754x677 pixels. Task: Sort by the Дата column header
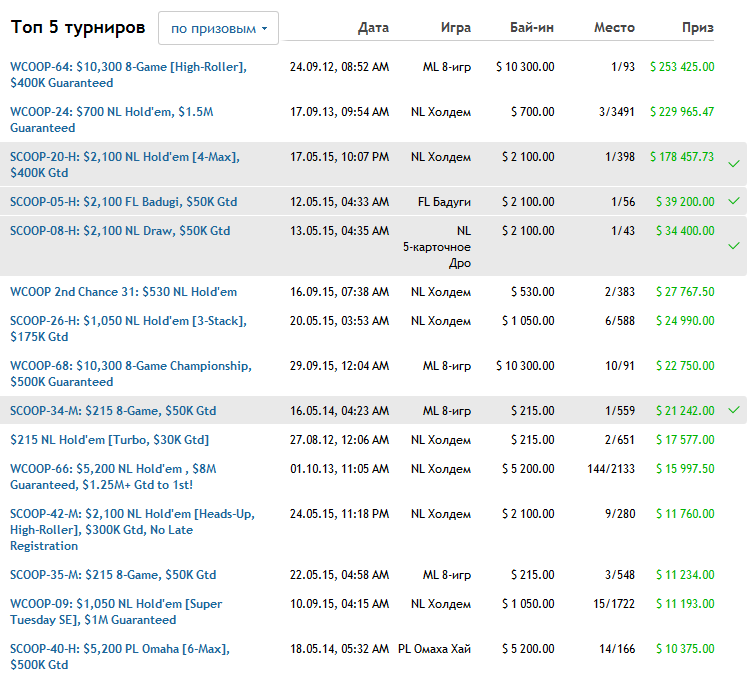point(373,28)
